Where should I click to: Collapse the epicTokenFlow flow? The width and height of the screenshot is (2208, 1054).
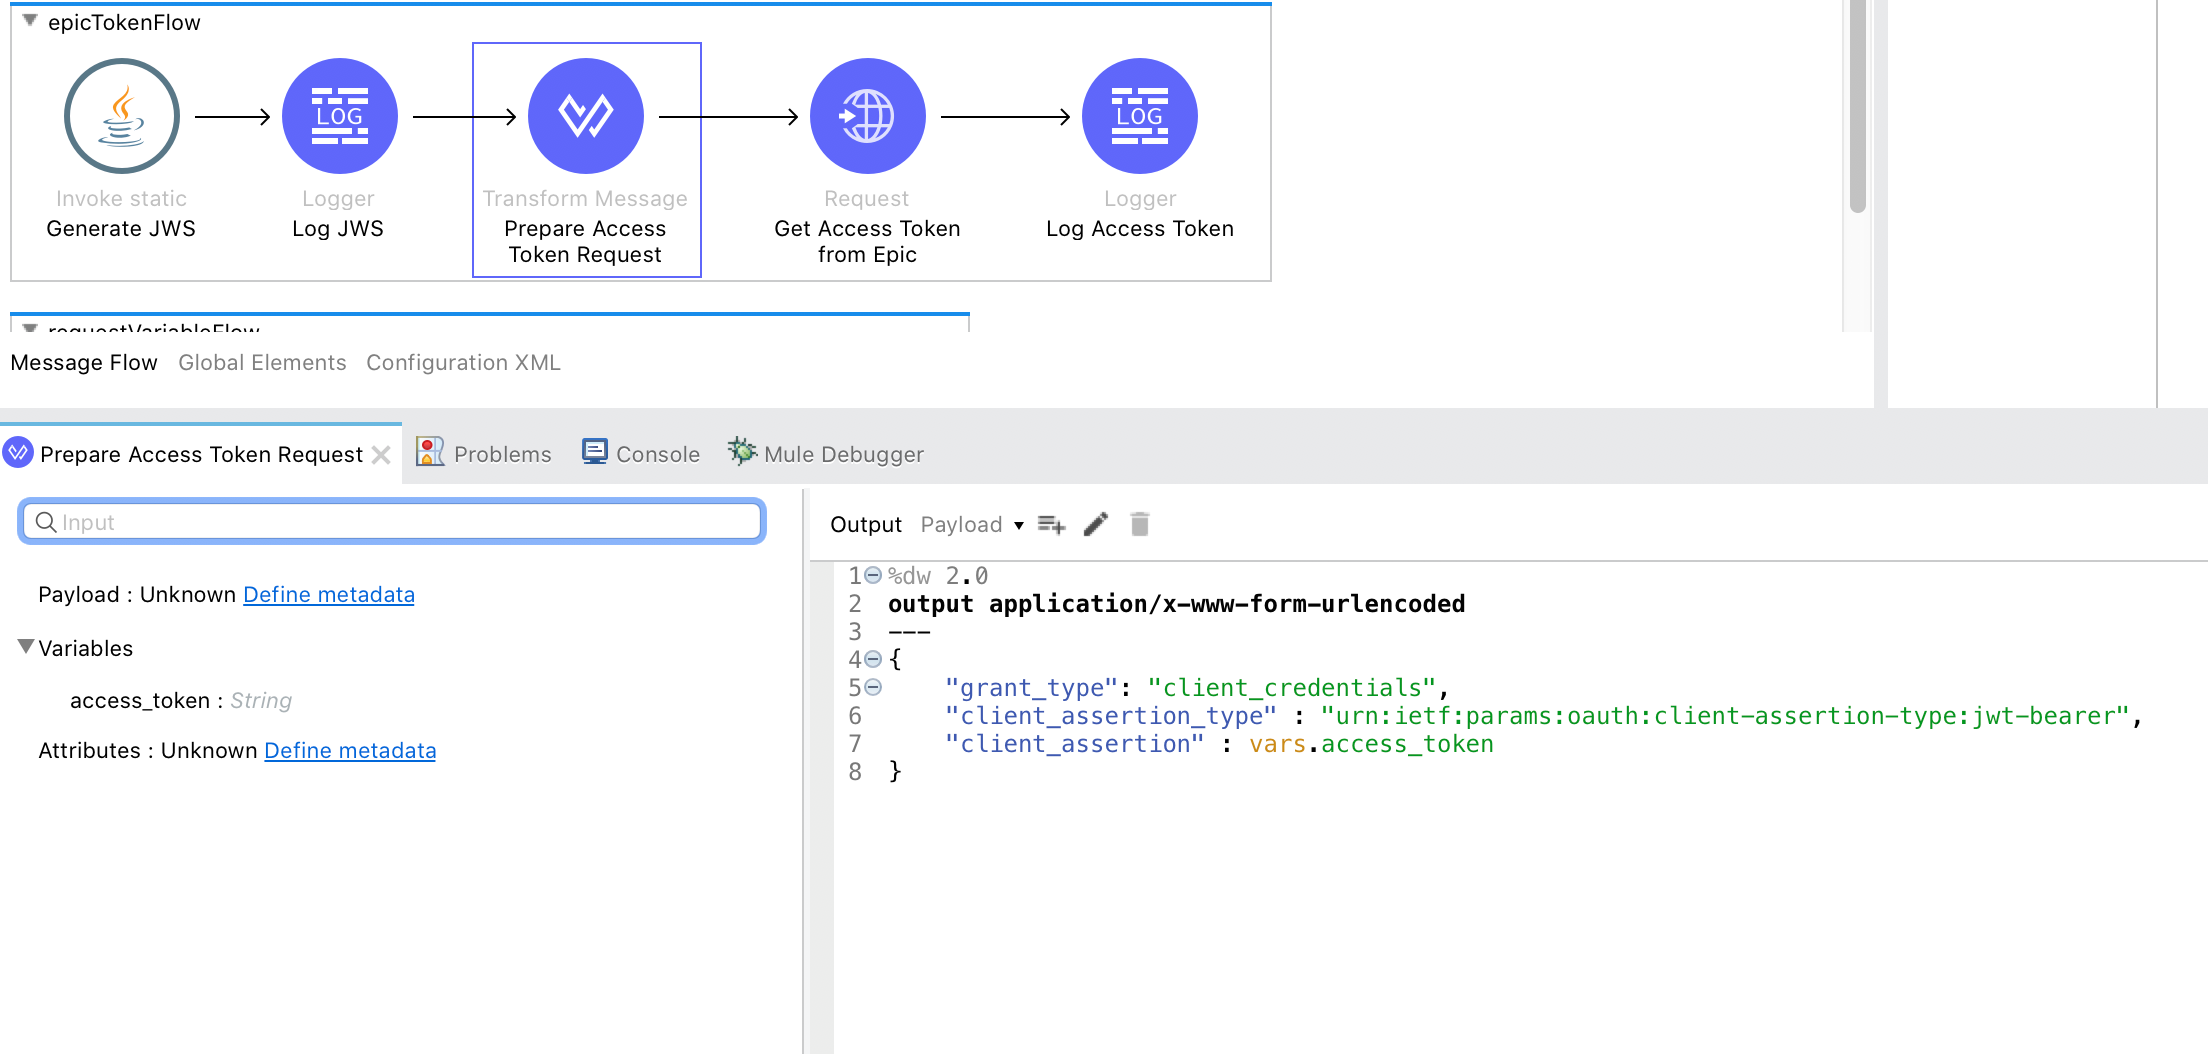pos(30,20)
